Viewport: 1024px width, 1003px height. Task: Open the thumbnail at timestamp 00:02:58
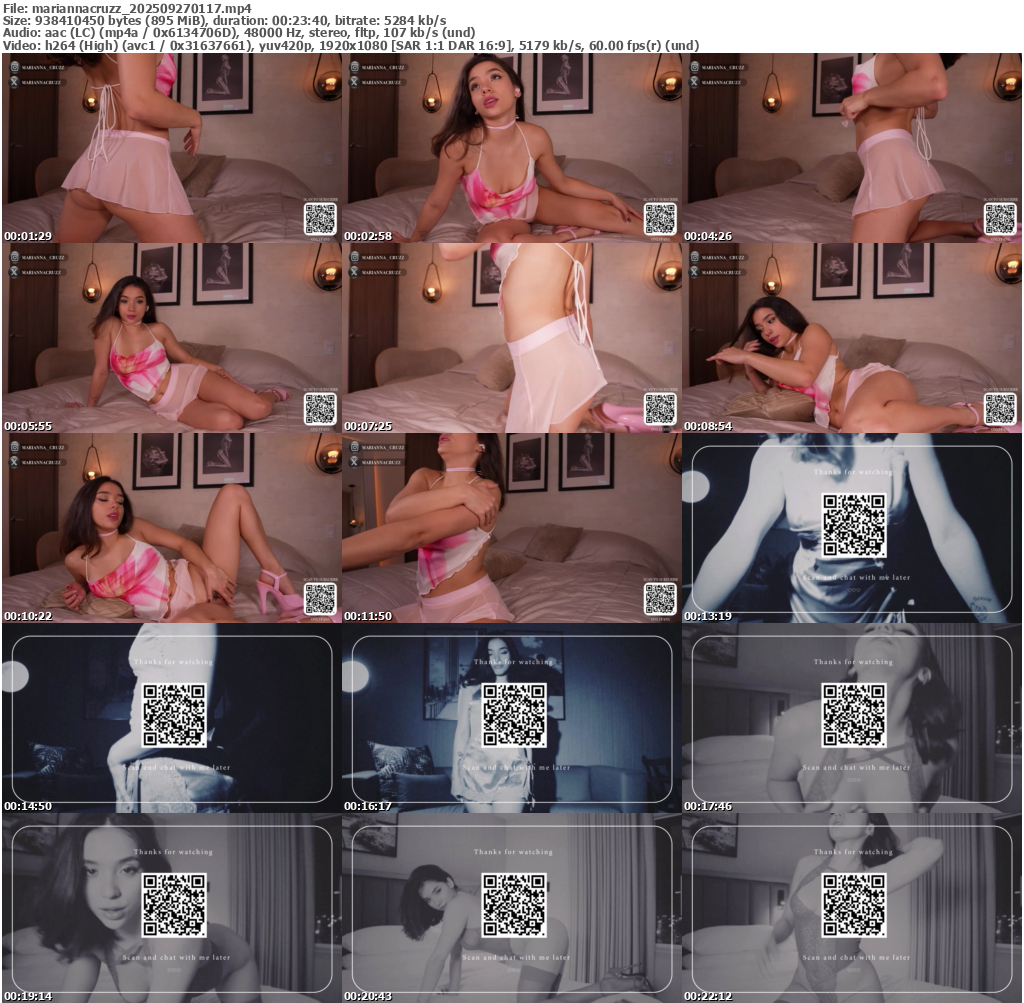point(512,147)
